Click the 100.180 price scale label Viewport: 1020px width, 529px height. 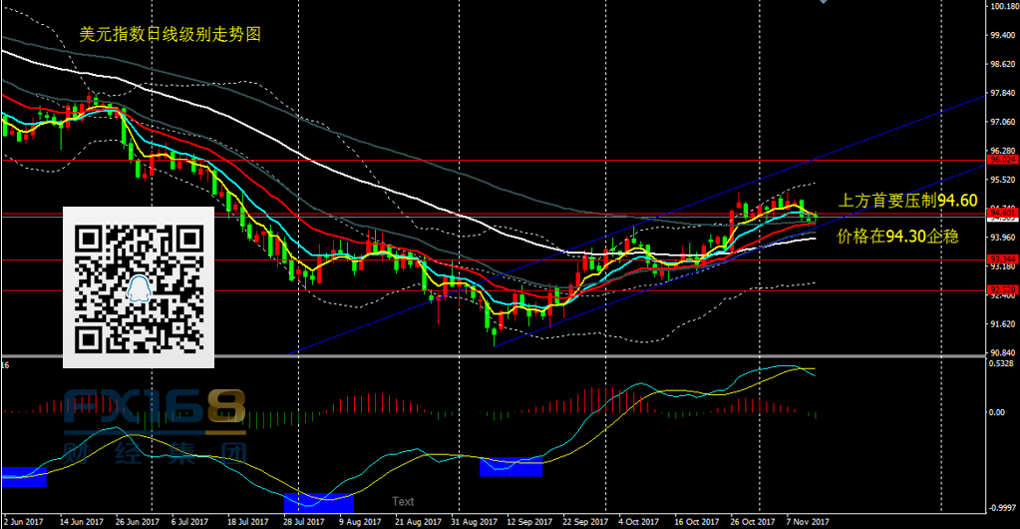[1002, 7]
